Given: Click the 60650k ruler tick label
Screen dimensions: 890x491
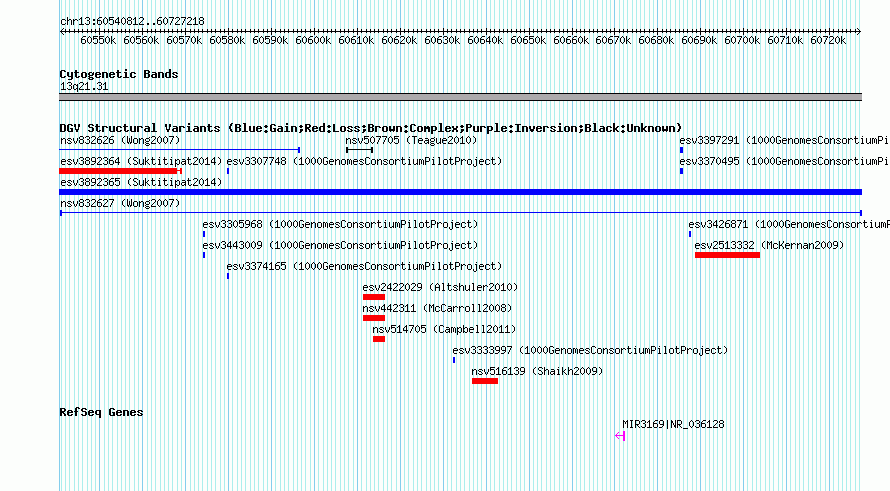Looking at the screenshot, I should click(x=528, y=40).
